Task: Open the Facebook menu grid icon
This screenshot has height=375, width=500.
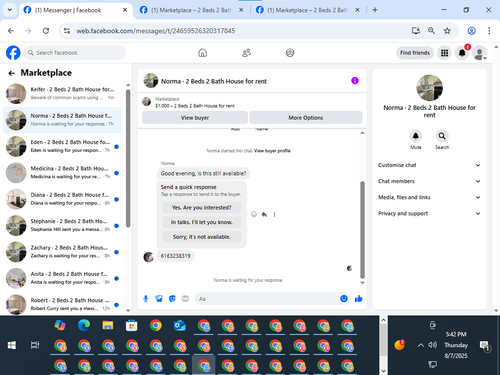Action: [x=444, y=53]
